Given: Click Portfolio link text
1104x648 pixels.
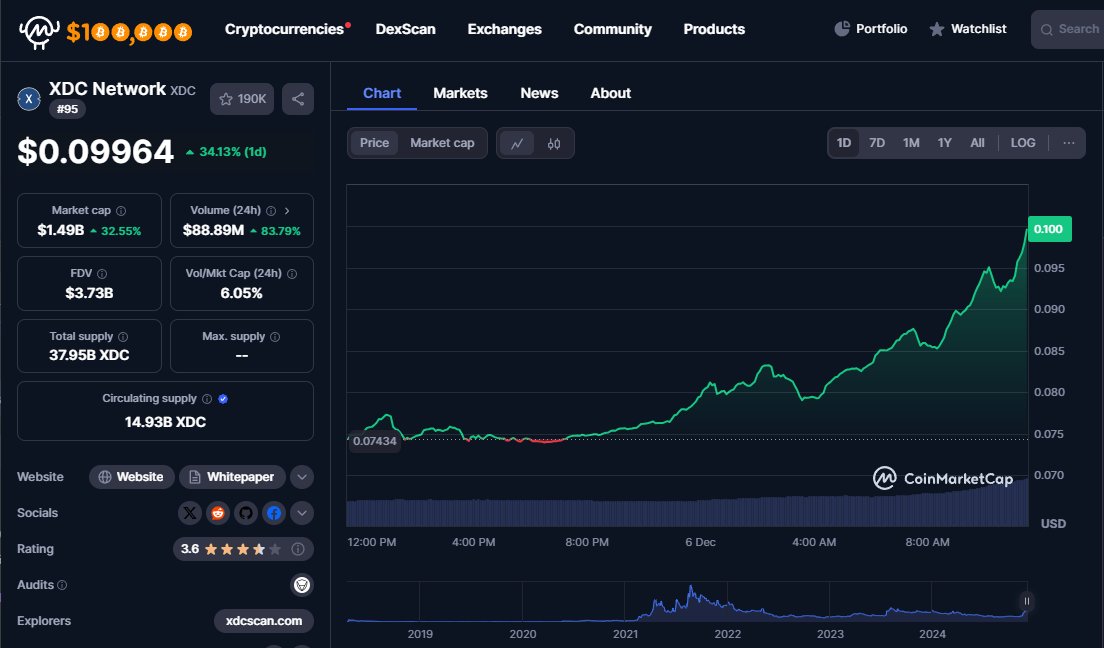Looking at the screenshot, I should tap(882, 29).
